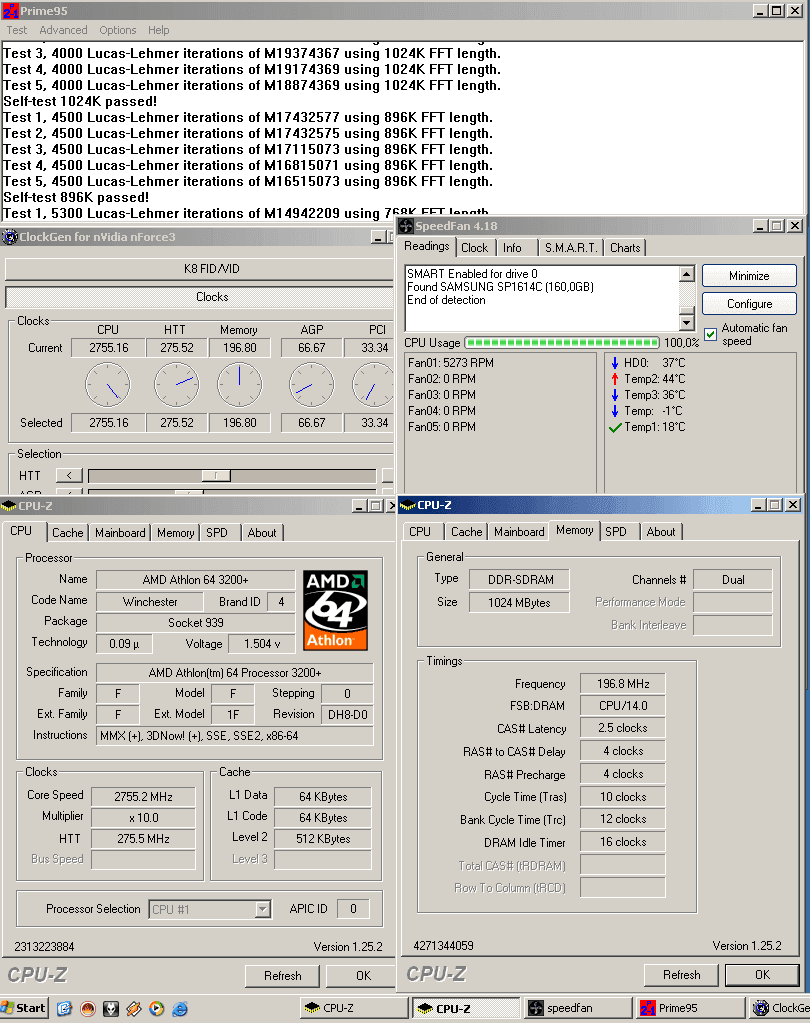Click the memory Frequency 196.8 MHz field
Viewport: 810px width, 1025px height.
pos(622,684)
